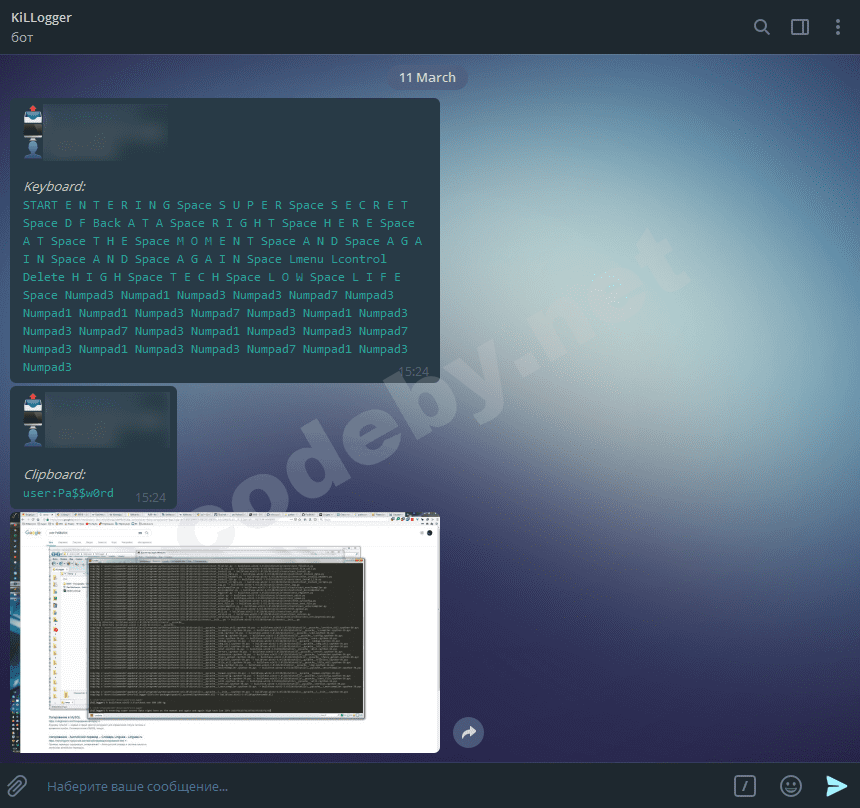Click the blurred sender name in Keyboard message

pyautogui.click(x=105, y=132)
